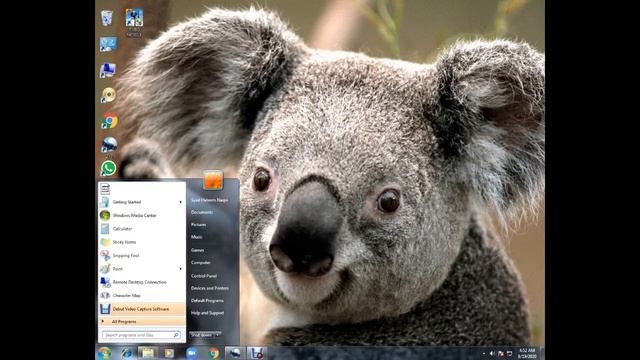Click the volume speaker tray icon
Viewport: 640px width, 360px height.
click(x=492, y=353)
